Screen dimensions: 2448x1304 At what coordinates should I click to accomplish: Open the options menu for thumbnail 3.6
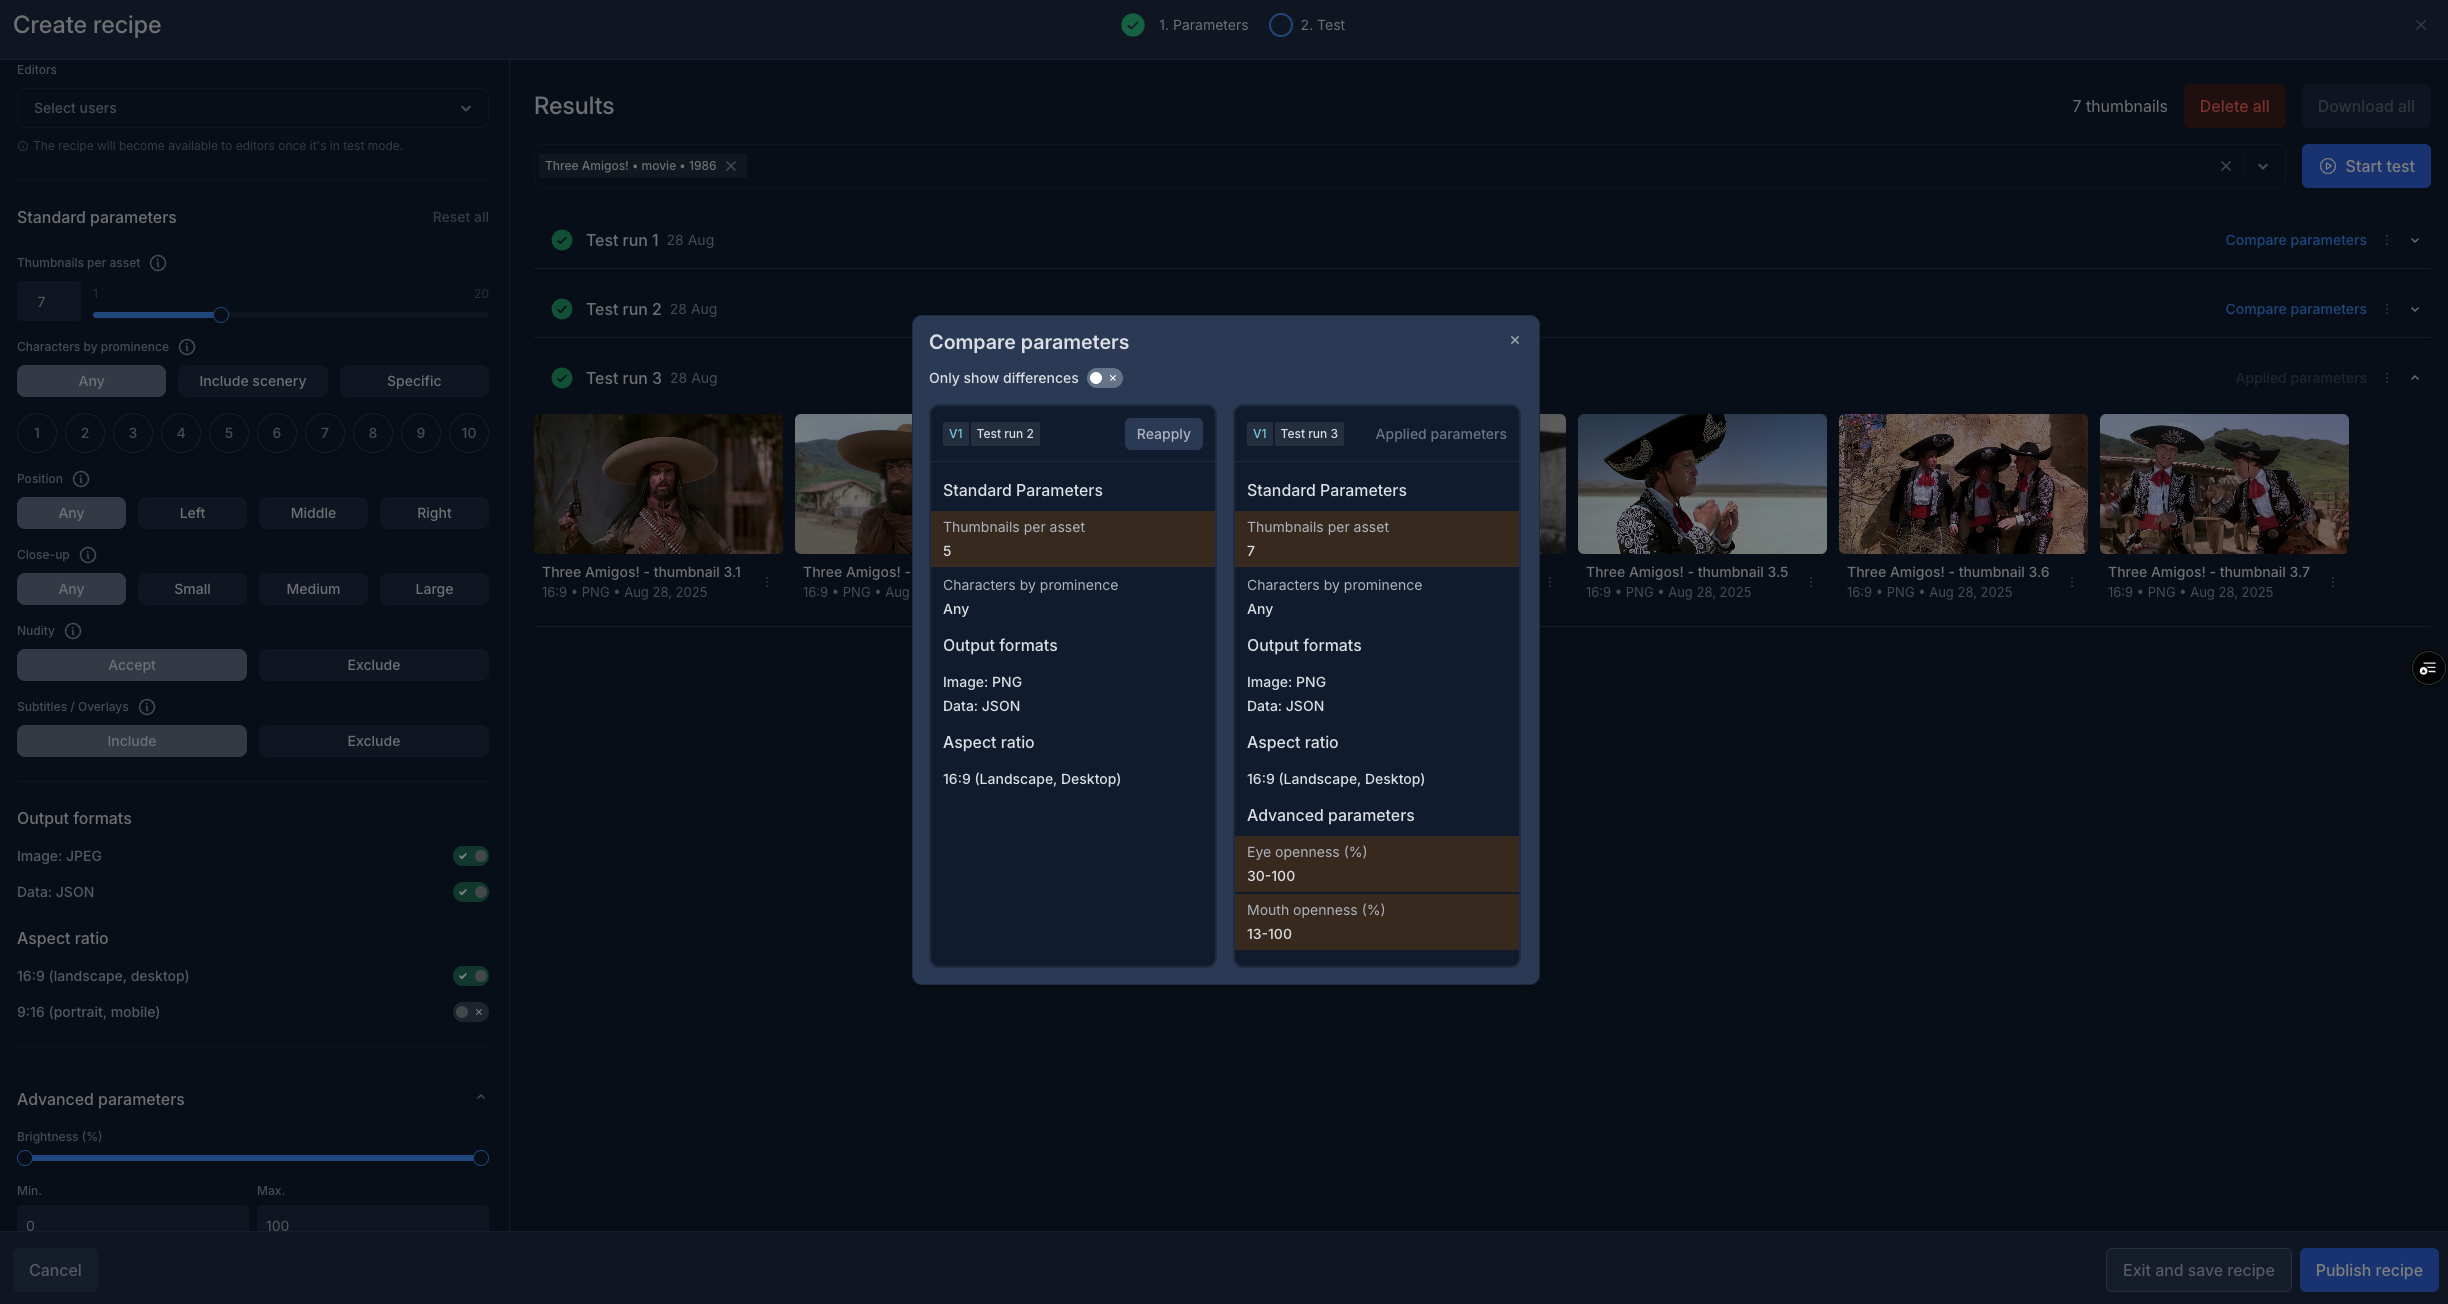pyautogui.click(x=2072, y=582)
